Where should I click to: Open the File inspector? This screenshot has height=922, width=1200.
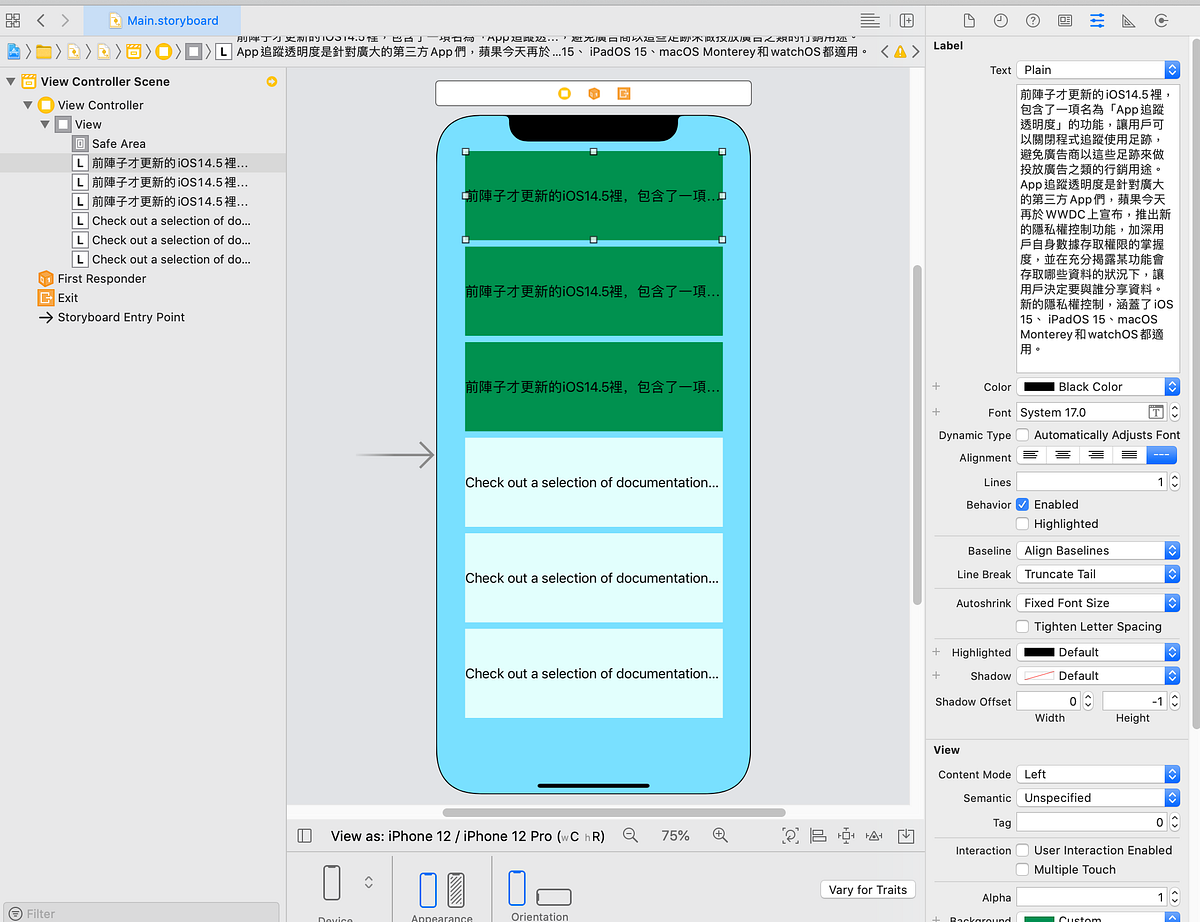[970, 20]
